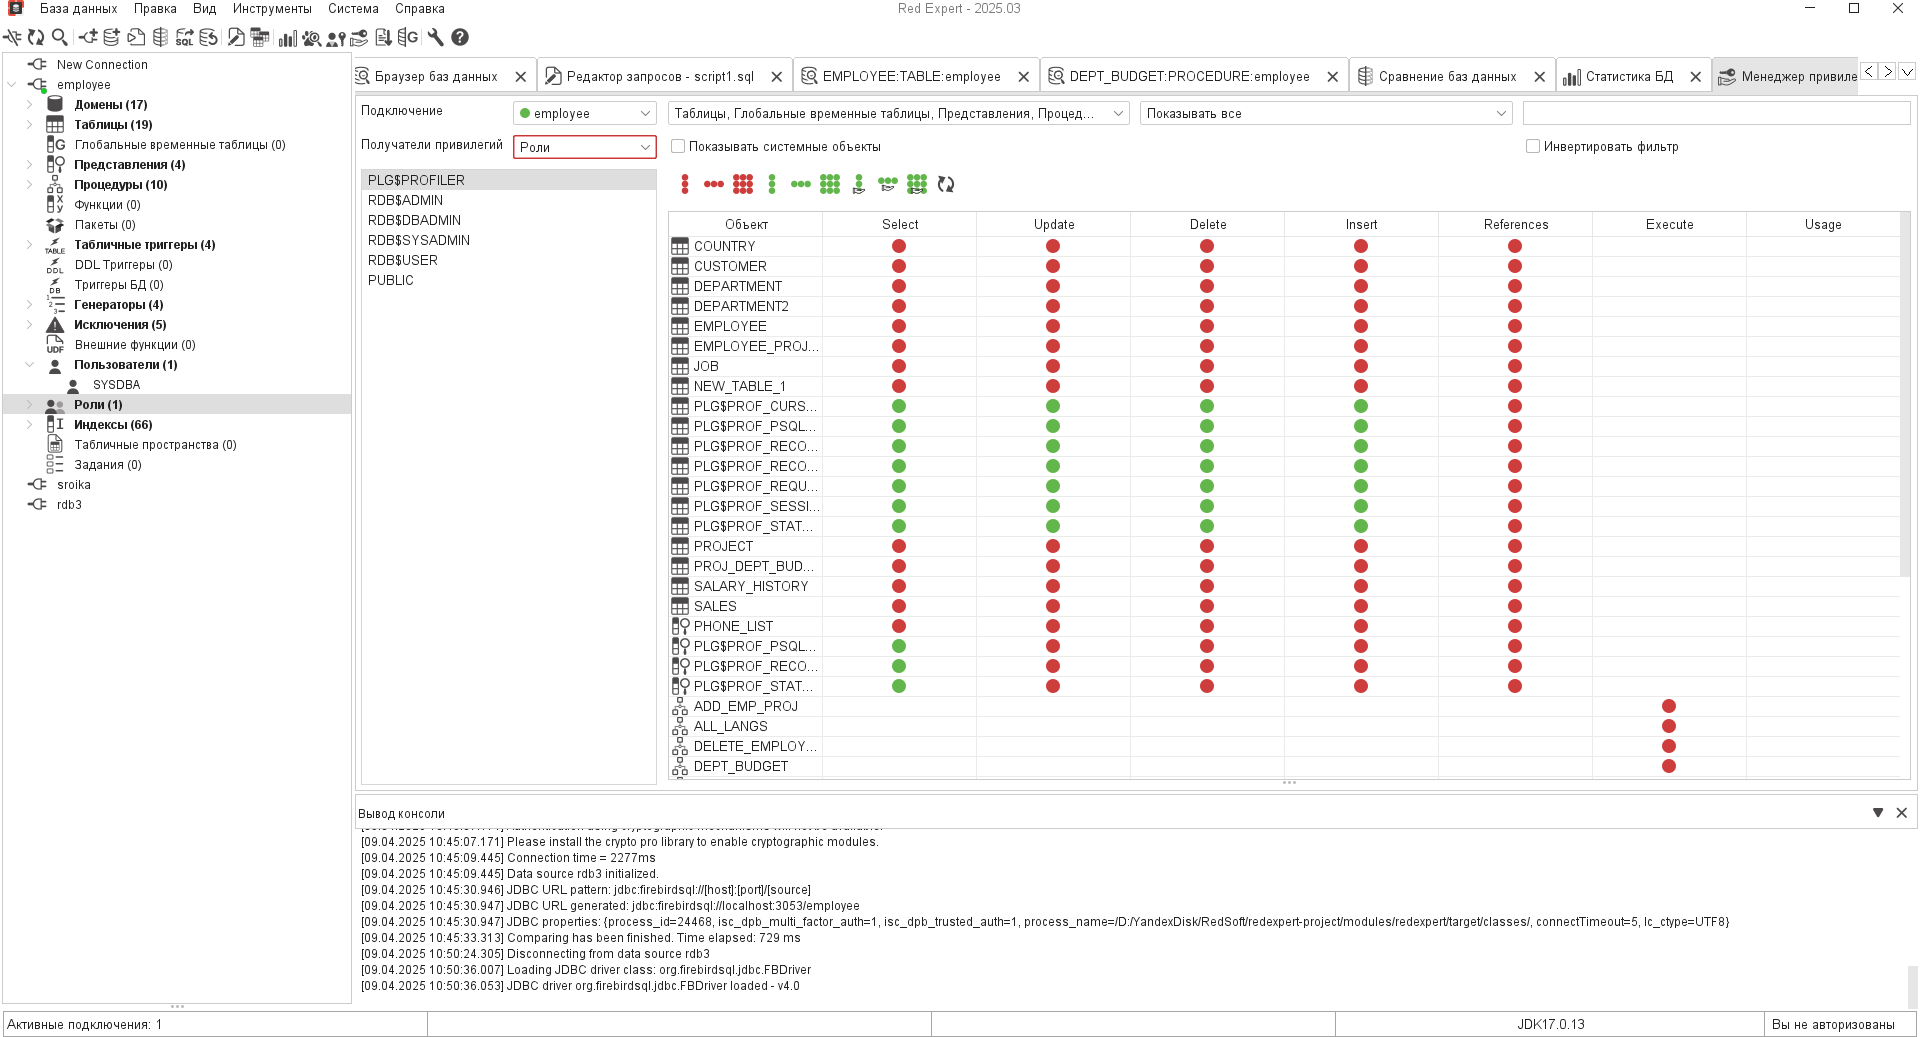Toggle Select privilege for COUNTRY table
1920x1037 pixels.
tap(899, 246)
